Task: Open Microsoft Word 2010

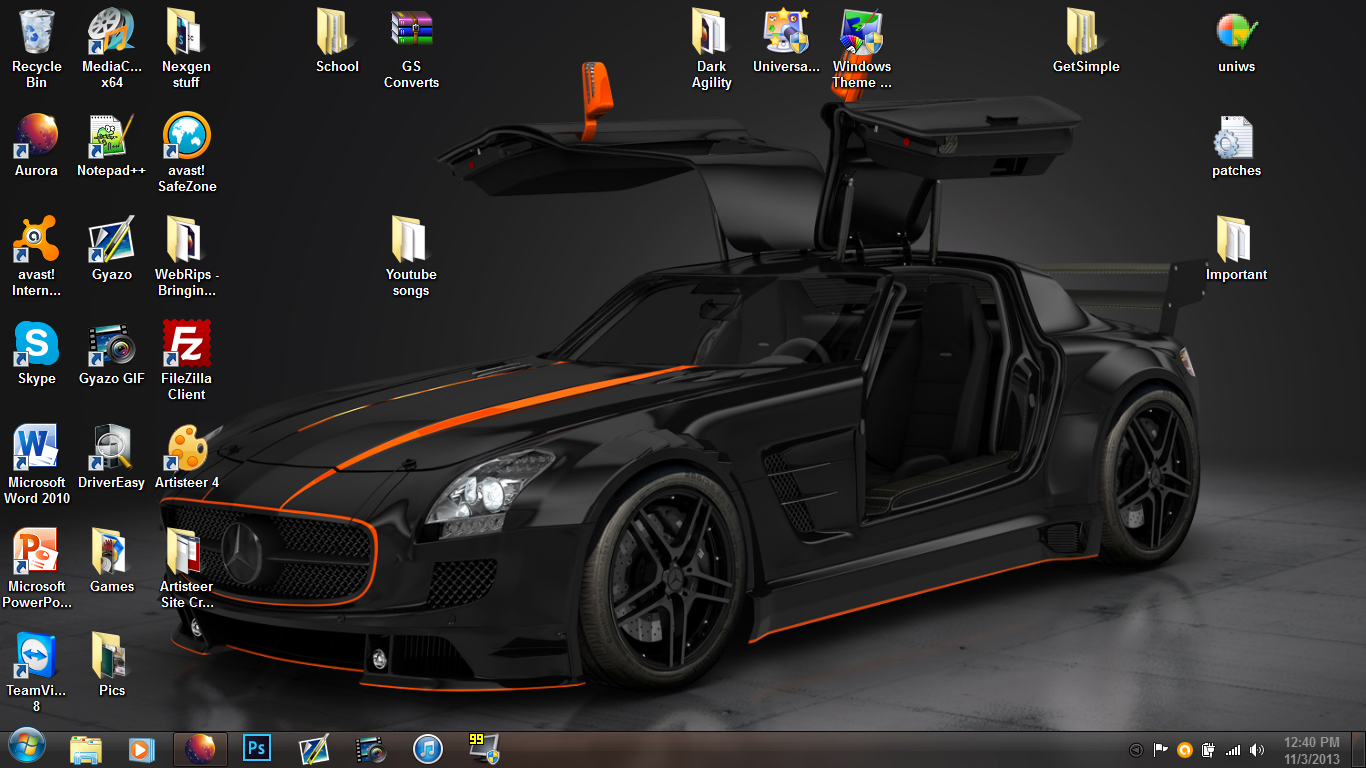Action: coord(37,463)
